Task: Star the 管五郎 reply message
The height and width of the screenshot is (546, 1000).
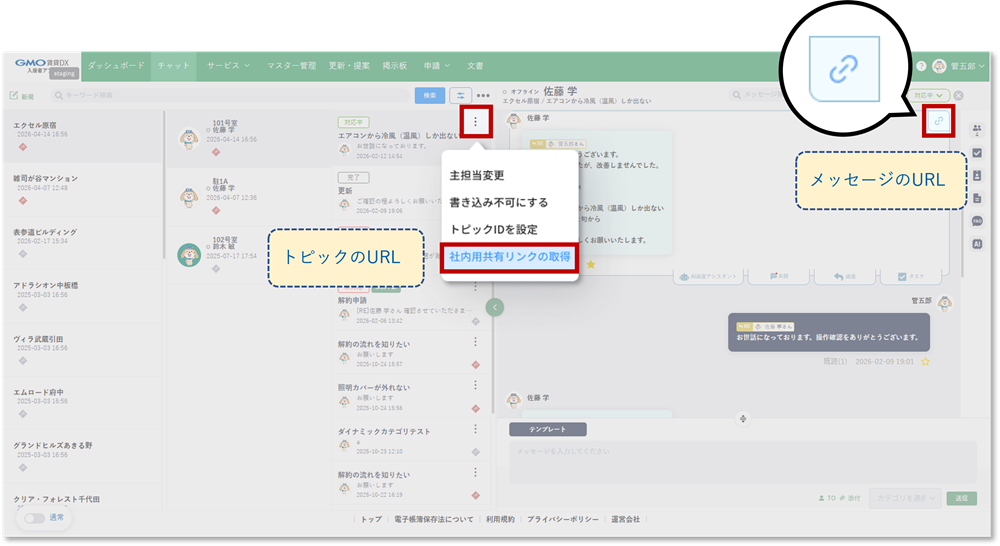Action: 925,361
